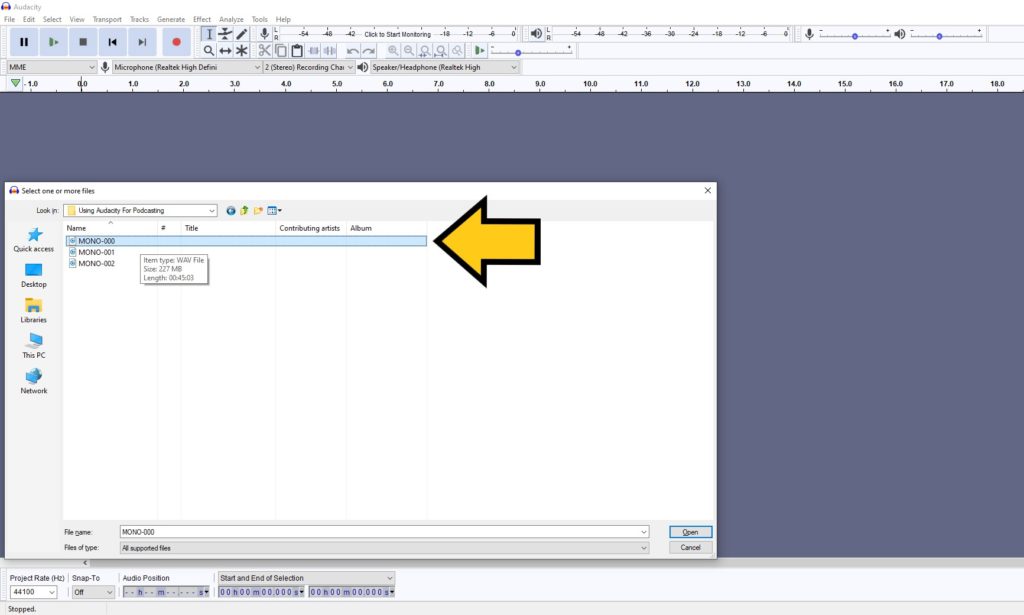This screenshot has width=1024, height=615.
Task: Open the Generate menu
Action: tap(171, 19)
